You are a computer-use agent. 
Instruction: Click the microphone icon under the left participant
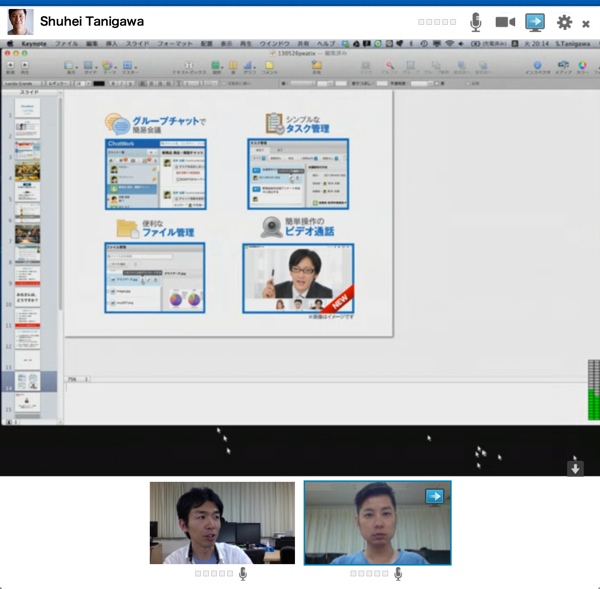click(x=243, y=574)
